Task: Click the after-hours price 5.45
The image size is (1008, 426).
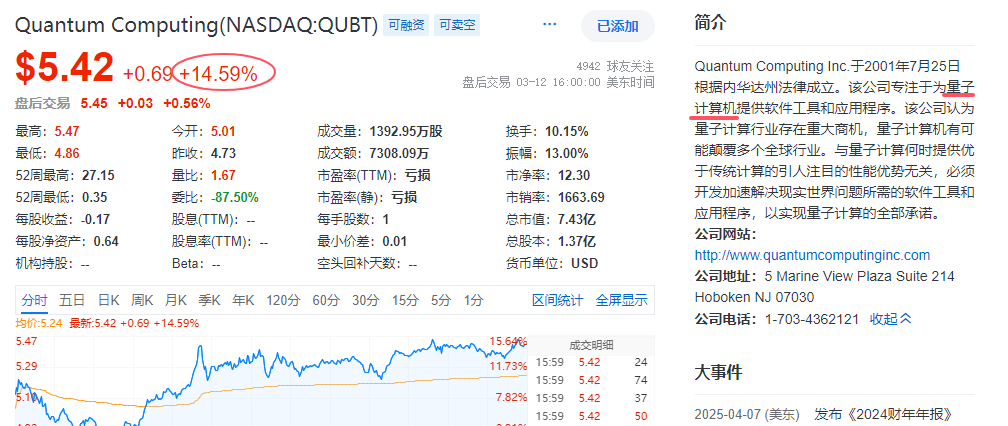Action: click(94, 103)
